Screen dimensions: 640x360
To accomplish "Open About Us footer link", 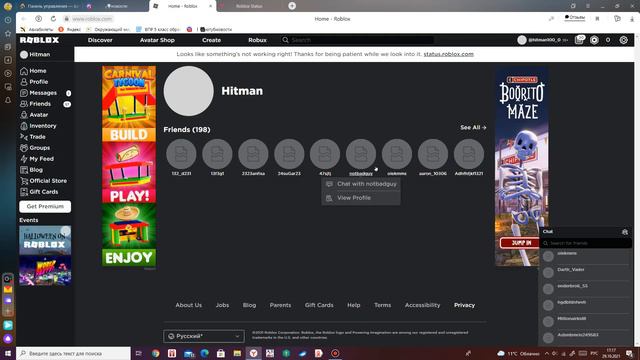I will [x=189, y=305].
